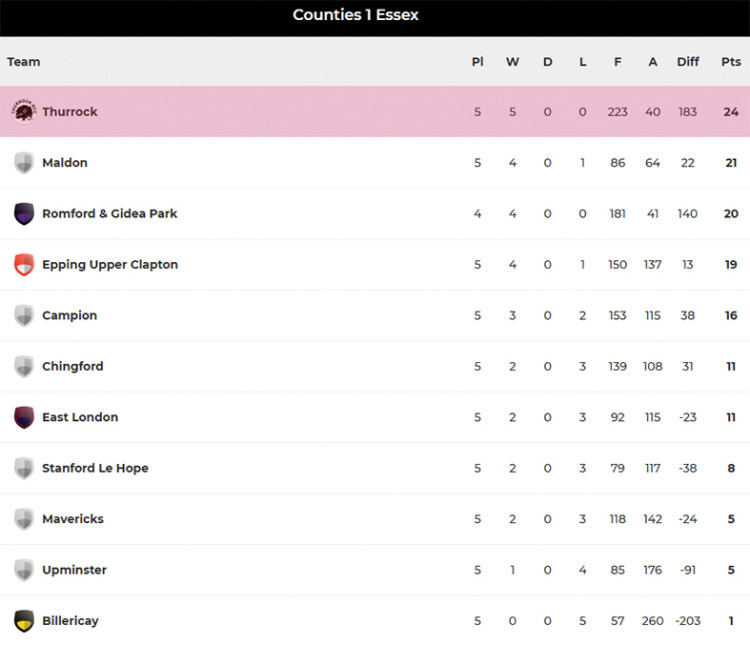Click the Mavericks shield icon
This screenshot has width=750, height=645.
pos(24,519)
